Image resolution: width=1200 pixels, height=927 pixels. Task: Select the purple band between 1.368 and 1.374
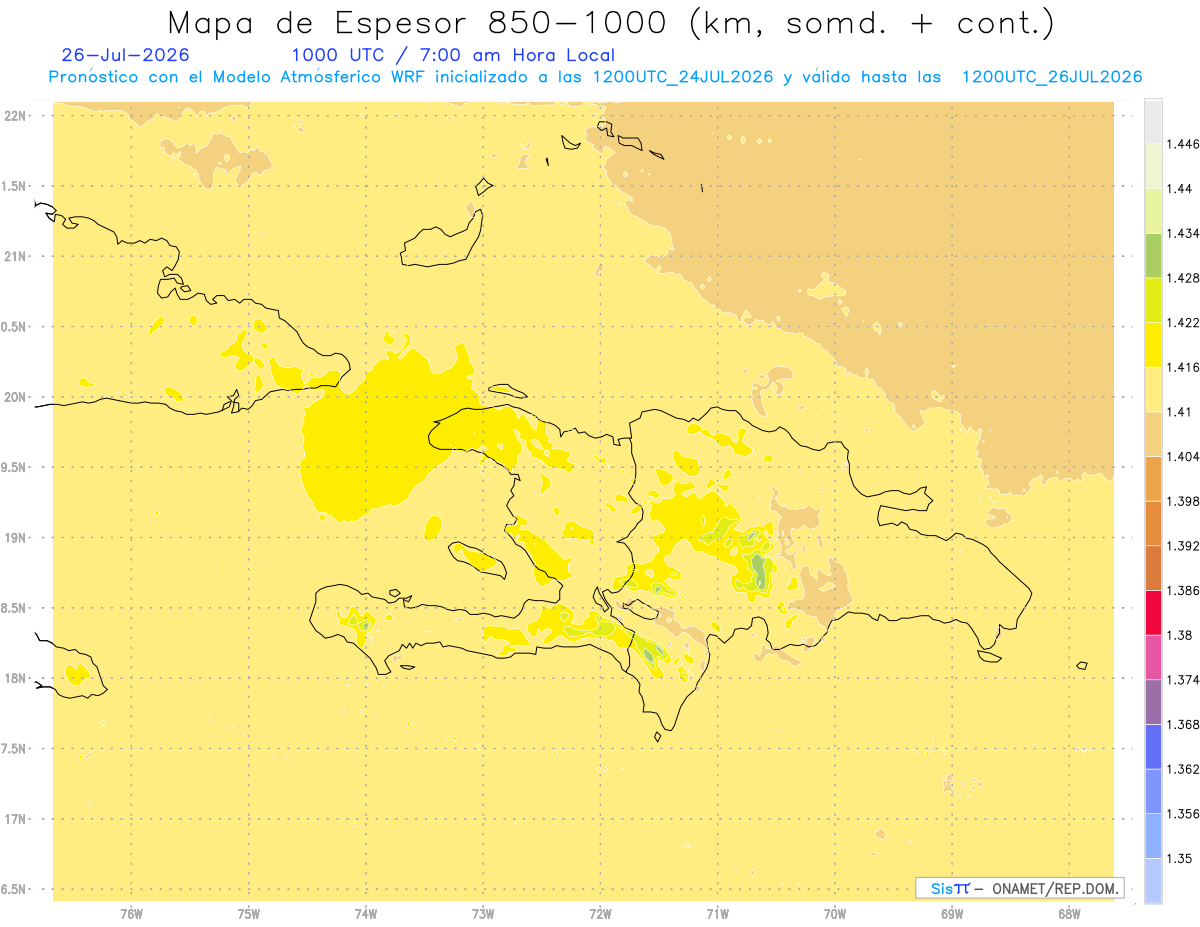[1153, 701]
